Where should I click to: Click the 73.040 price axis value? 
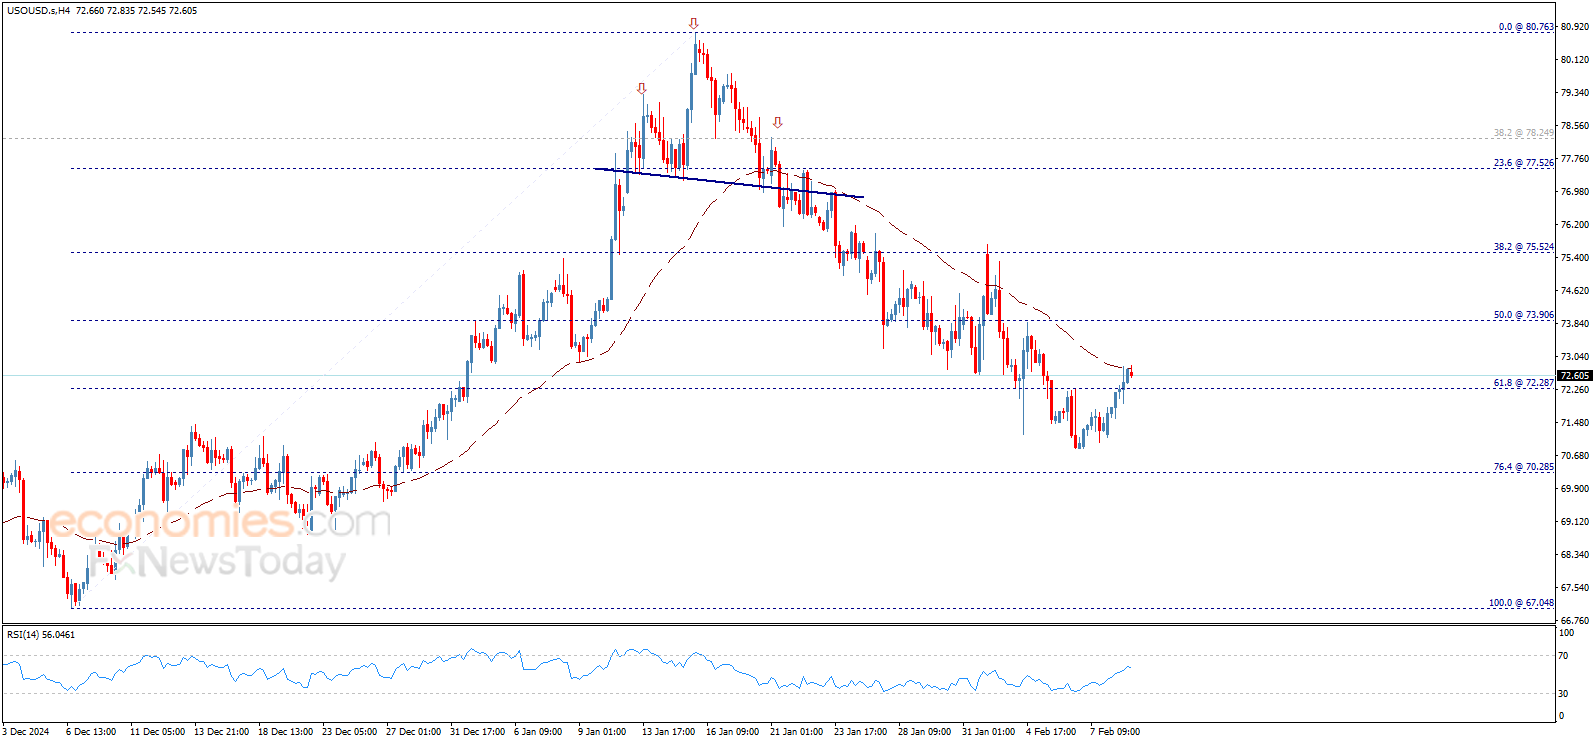[x=1575, y=357]
